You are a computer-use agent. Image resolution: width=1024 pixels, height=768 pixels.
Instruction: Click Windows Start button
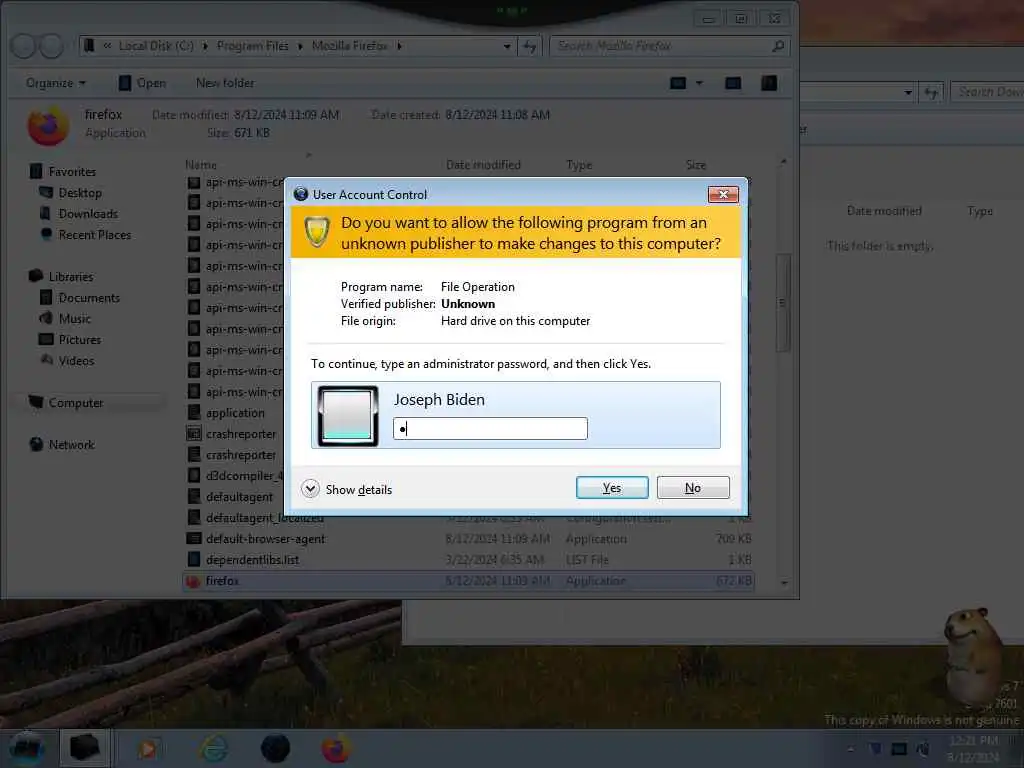click(25, 749)
